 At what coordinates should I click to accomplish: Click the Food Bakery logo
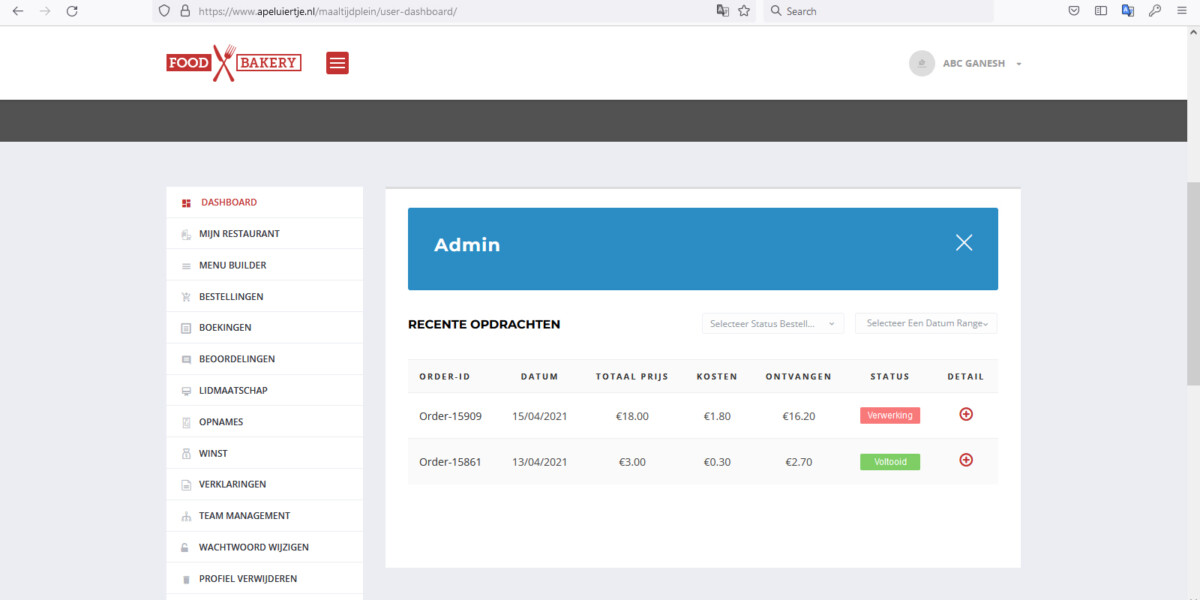coord(234,63)
